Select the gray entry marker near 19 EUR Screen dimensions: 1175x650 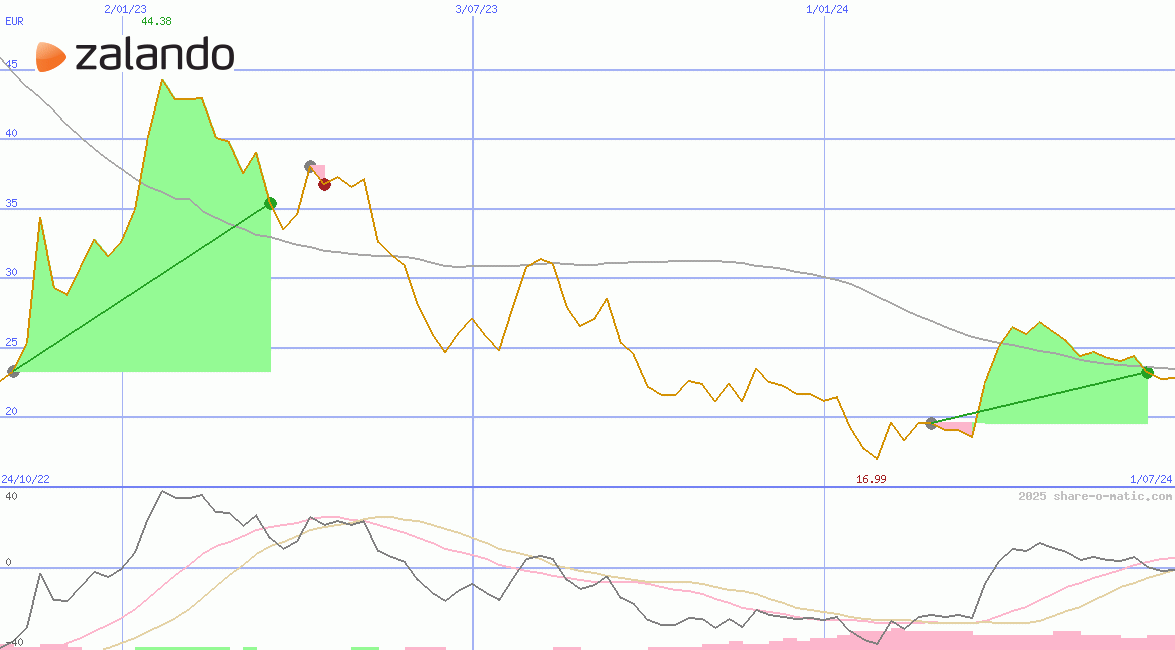pos(931,423)
